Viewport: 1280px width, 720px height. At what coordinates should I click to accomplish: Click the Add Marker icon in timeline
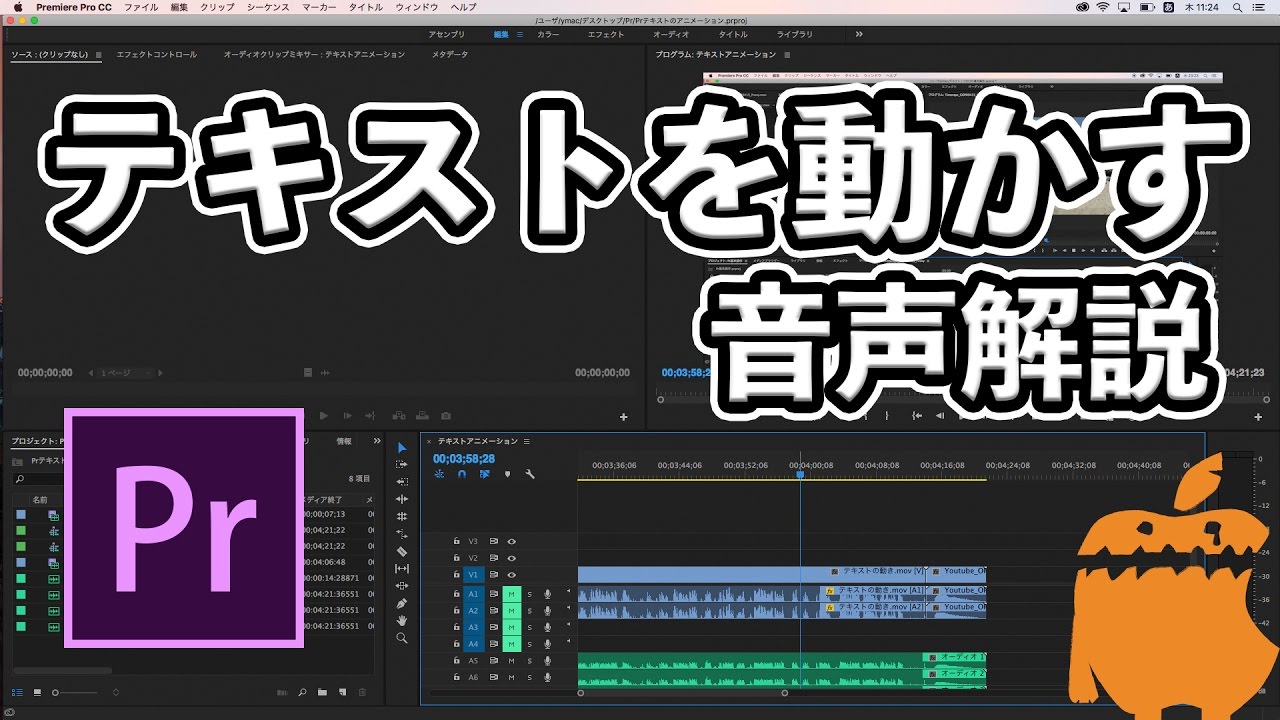click(507, 474)
